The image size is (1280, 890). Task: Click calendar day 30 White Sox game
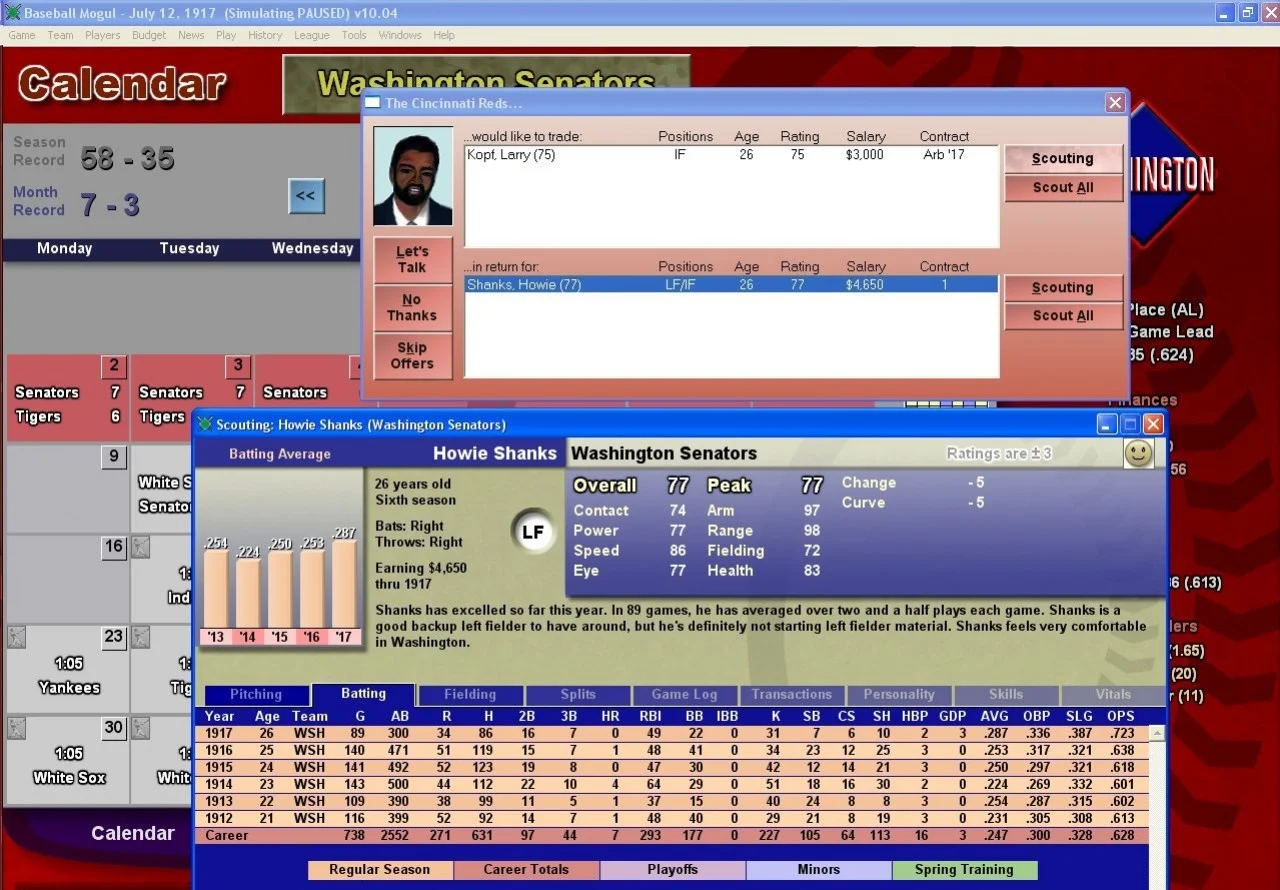point(67,760)
